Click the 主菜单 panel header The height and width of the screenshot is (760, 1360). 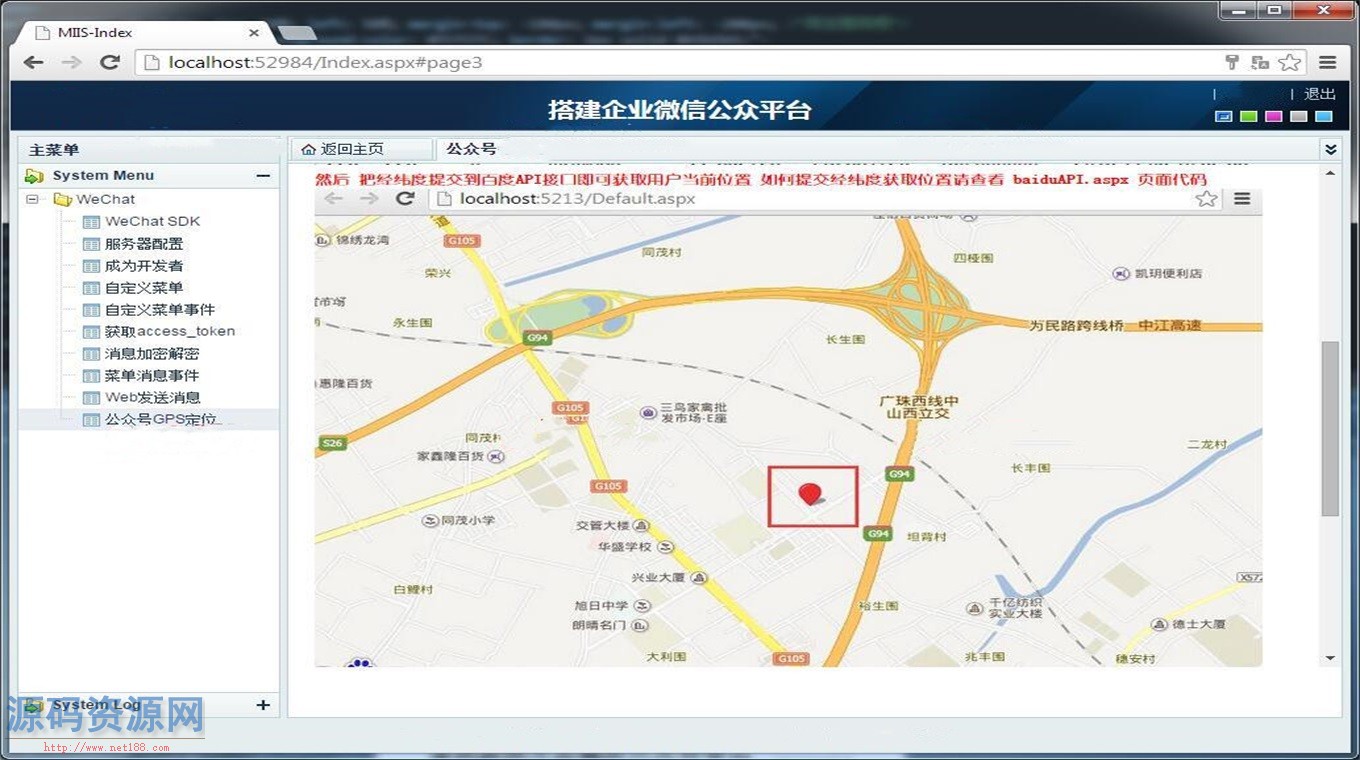click(x=149, y=150)
